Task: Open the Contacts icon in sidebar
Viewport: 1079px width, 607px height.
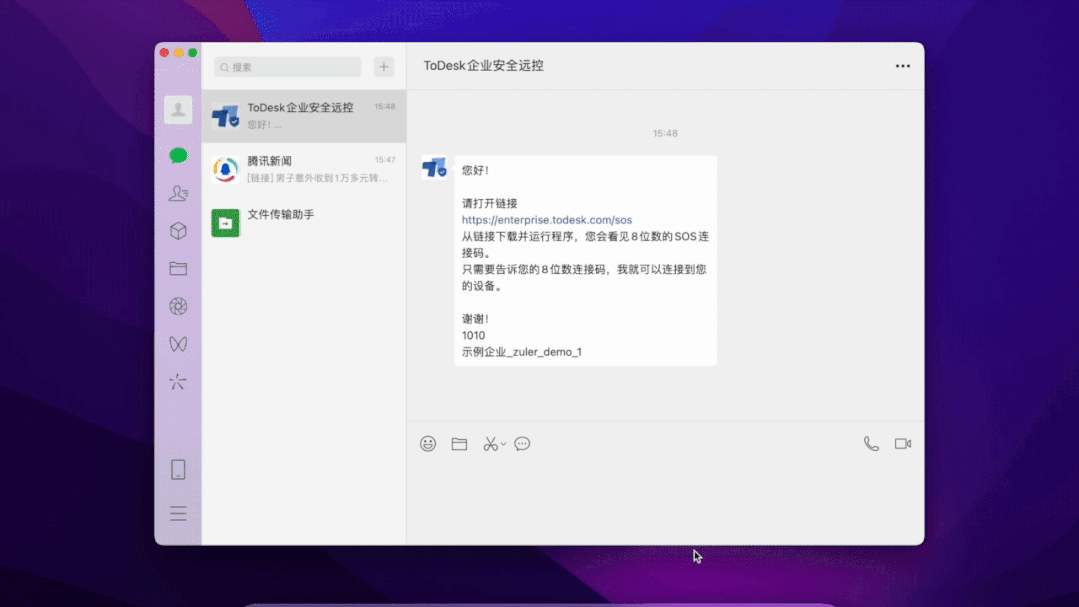Action: pos(178,193)
